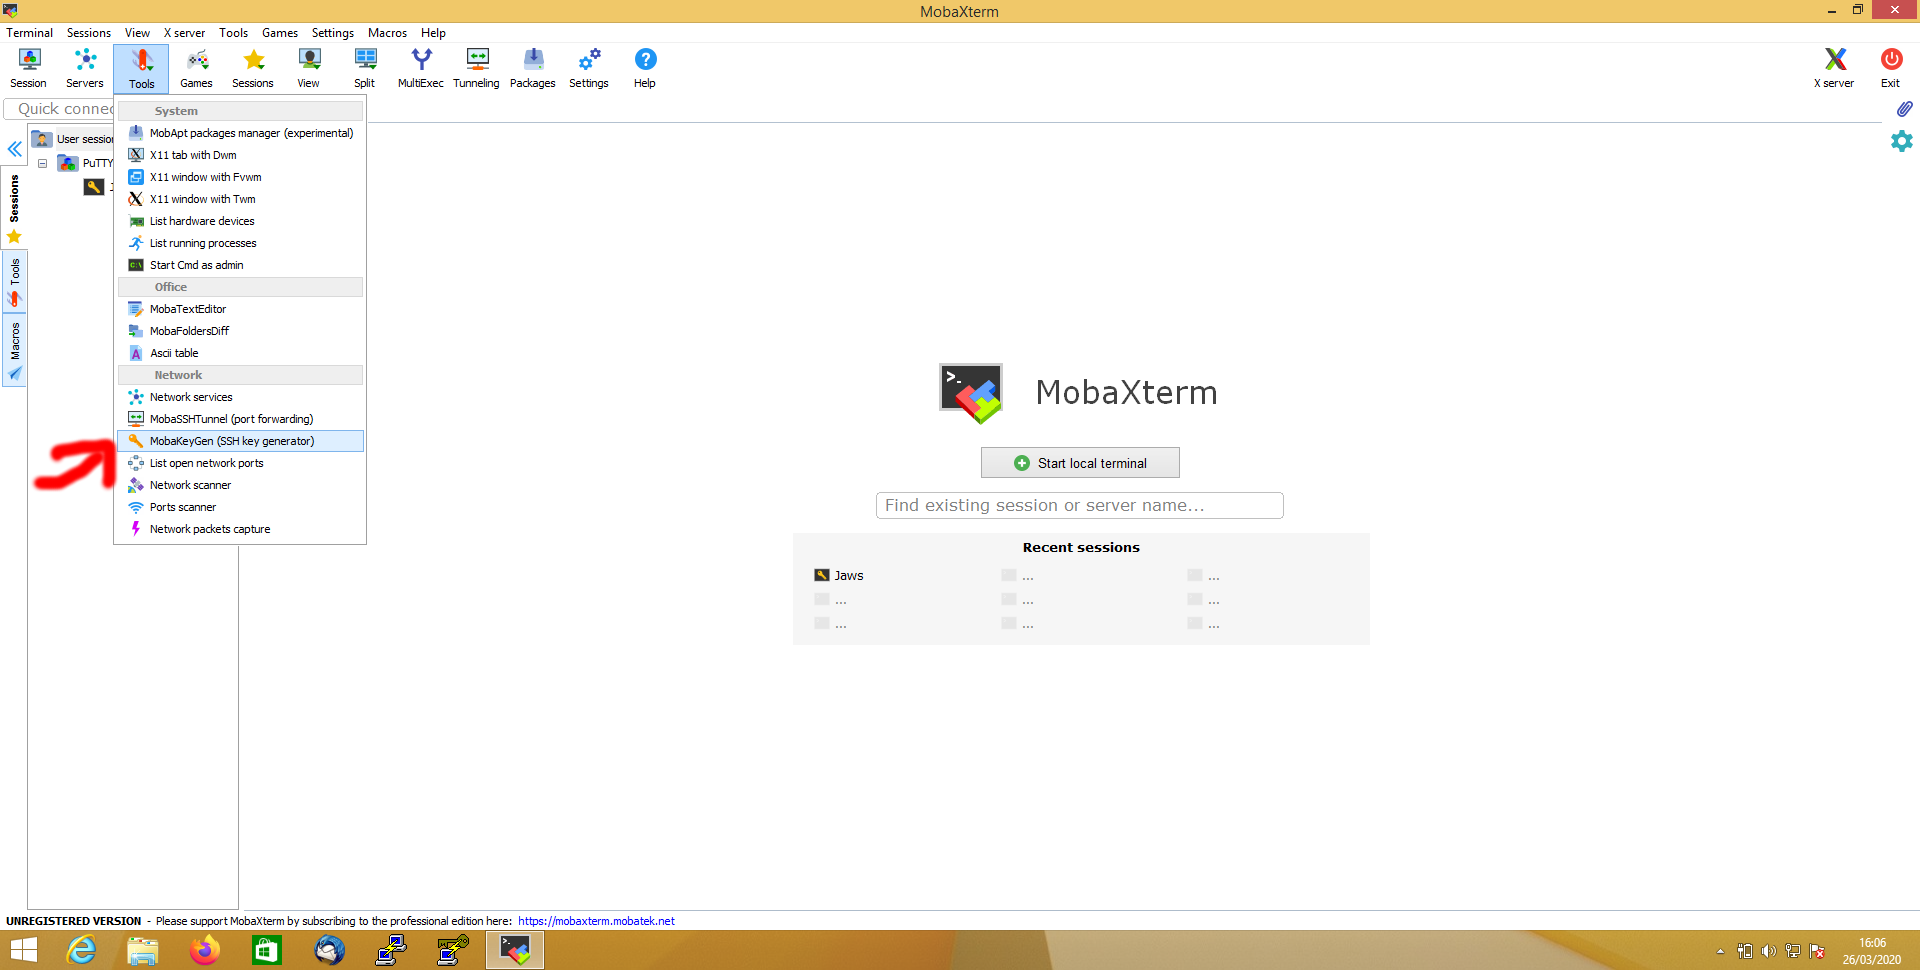
Task: Choose Network packets capture
Action: coord(240,529)
